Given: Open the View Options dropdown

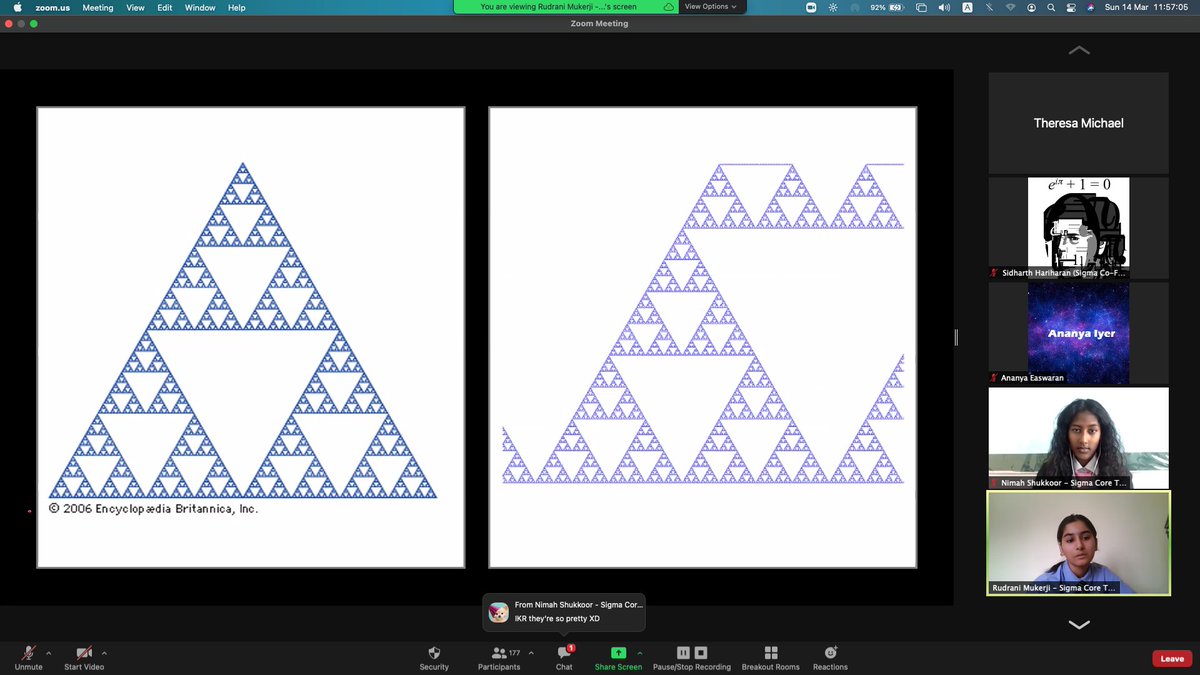Looking at the screenshot, I should point(711,7).
